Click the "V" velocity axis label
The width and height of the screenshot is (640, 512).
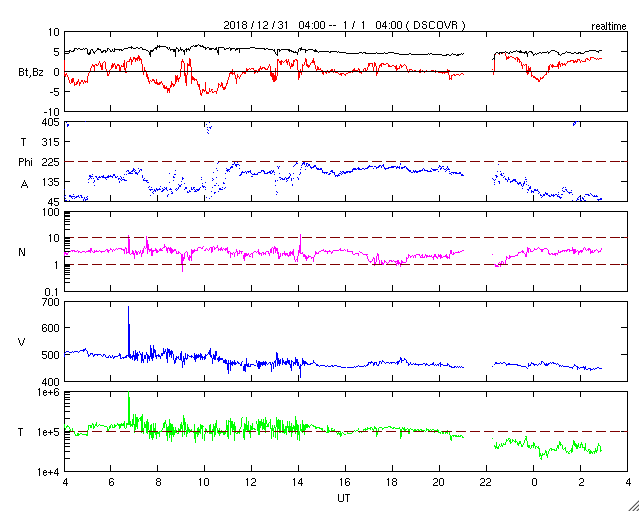pos(22,342)
